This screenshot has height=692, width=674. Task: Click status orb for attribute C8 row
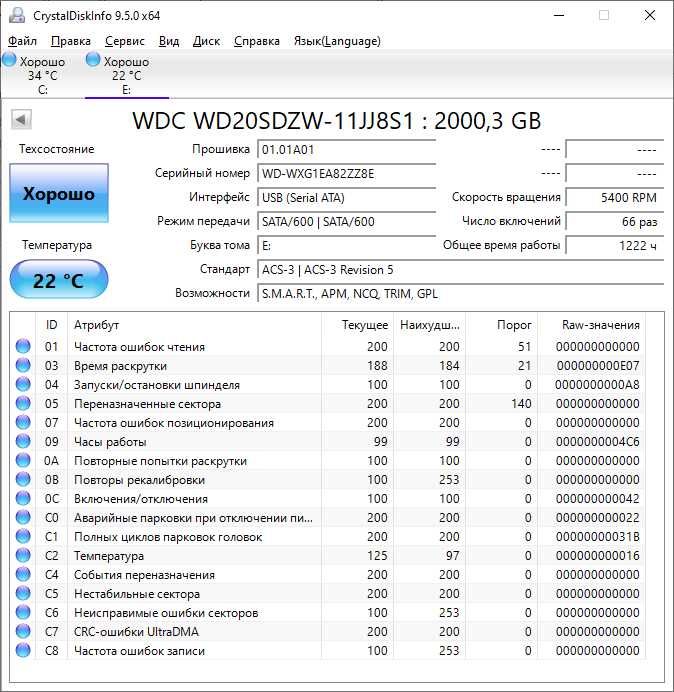click(23, 650)
